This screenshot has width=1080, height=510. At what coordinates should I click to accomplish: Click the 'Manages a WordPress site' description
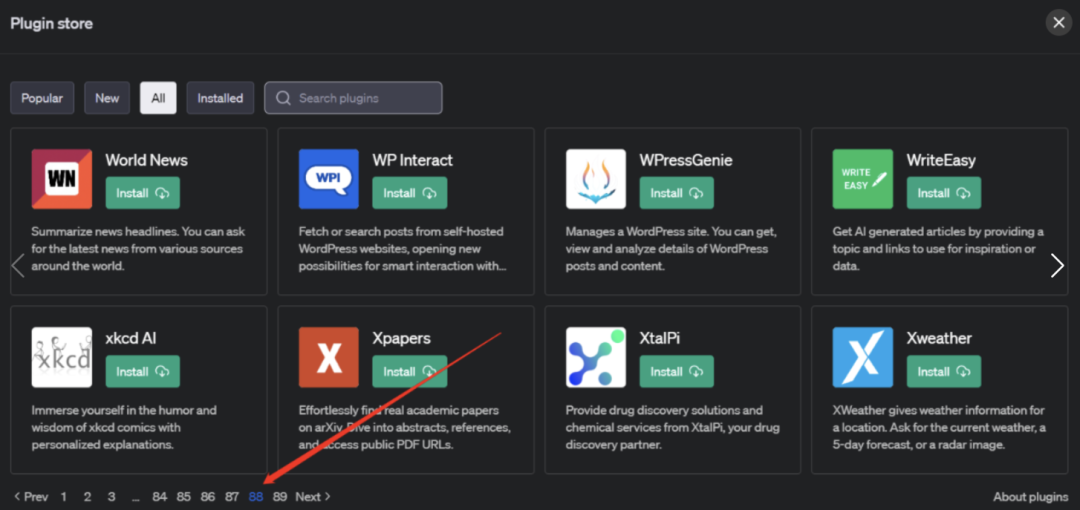[672, 249]
